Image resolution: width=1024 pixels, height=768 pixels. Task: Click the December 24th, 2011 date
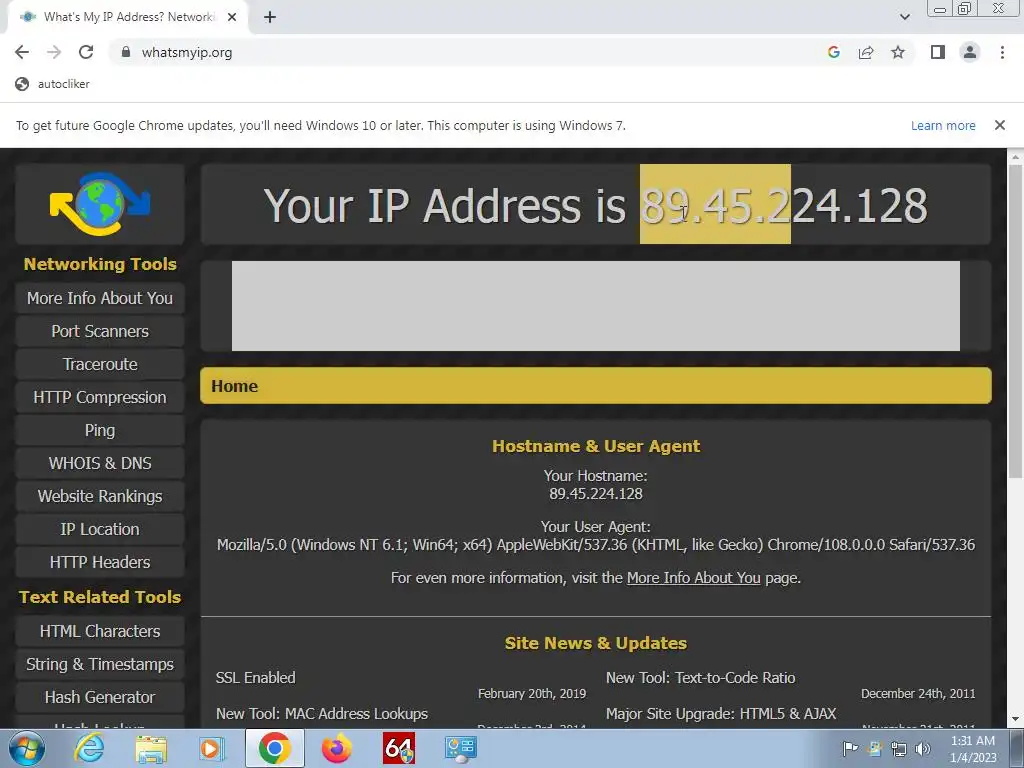(918, 694)
